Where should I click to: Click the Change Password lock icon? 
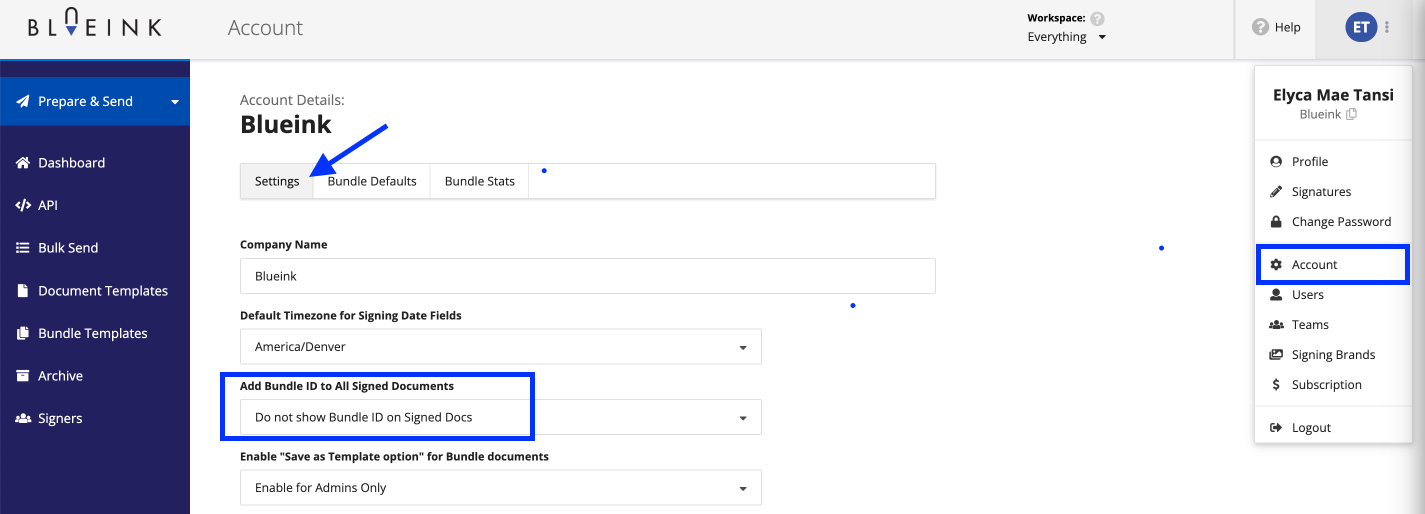(1276, 221)
